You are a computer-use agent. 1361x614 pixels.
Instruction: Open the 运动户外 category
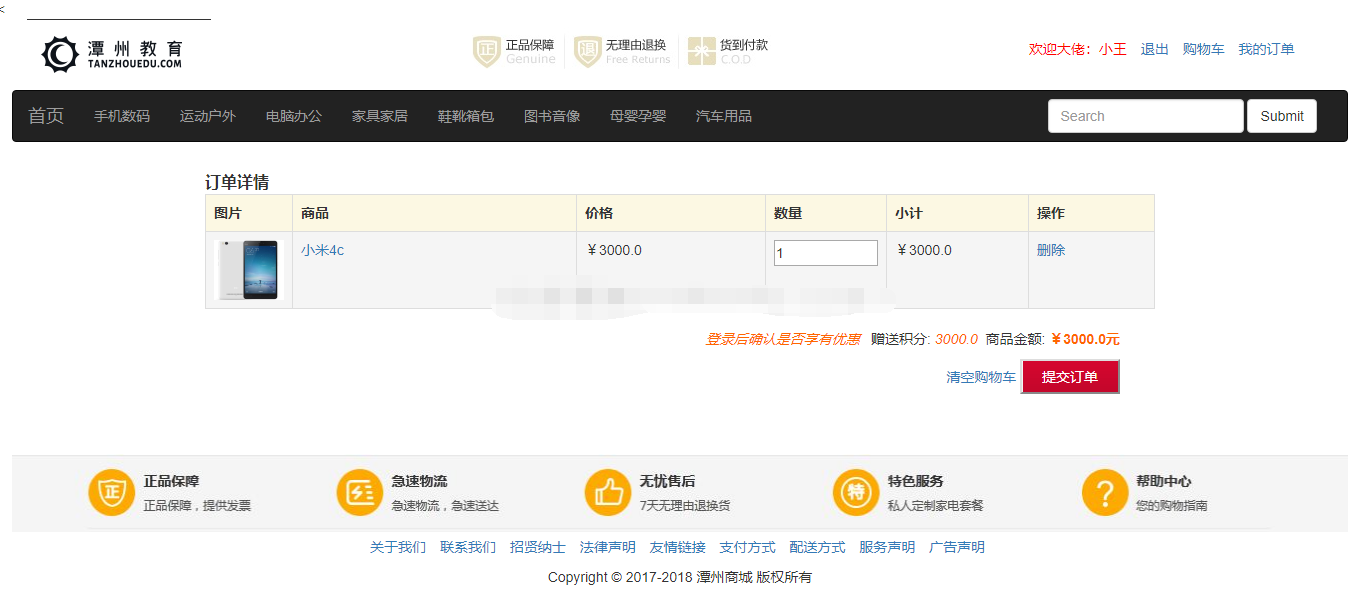coord(208,116)
